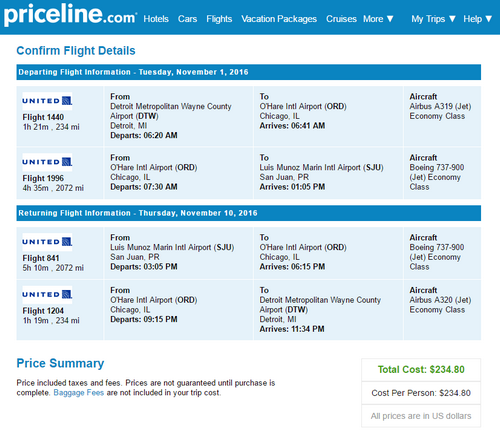Screen dimensions: 500x433
Task: Select Vacation Packages in the header
Action: pos(279,19)
